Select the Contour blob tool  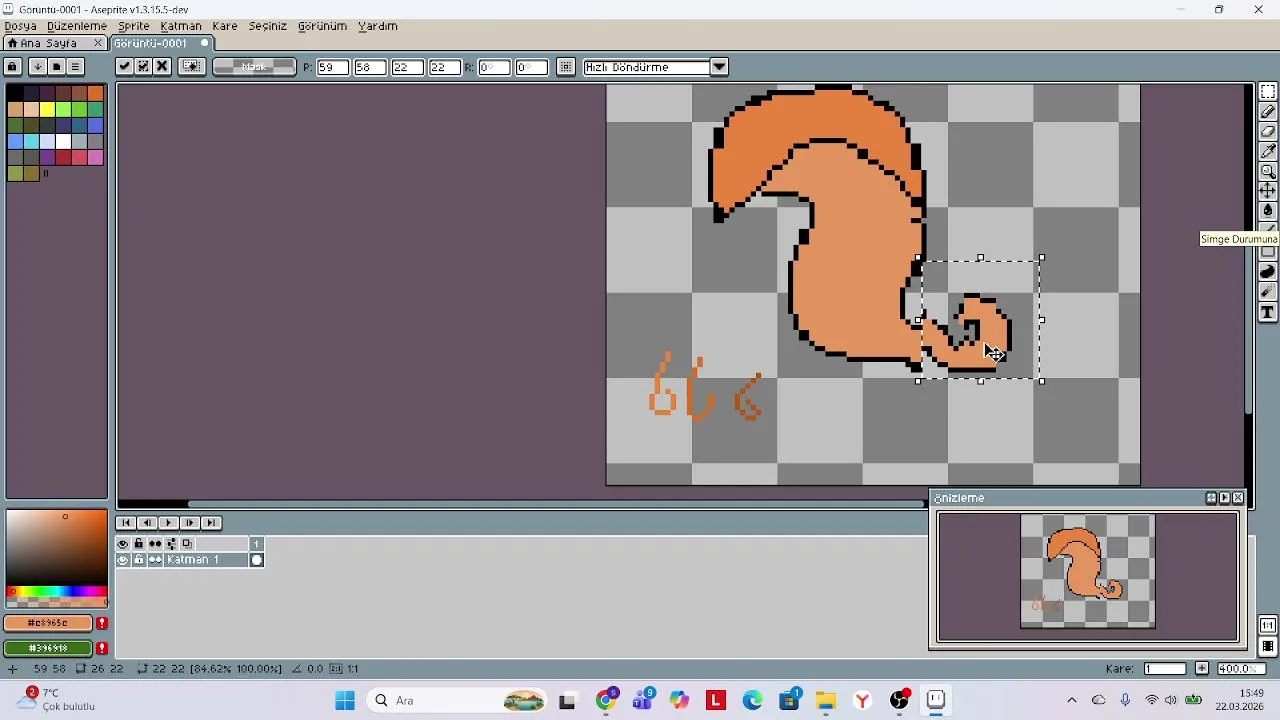click(x=1268, y=272)
